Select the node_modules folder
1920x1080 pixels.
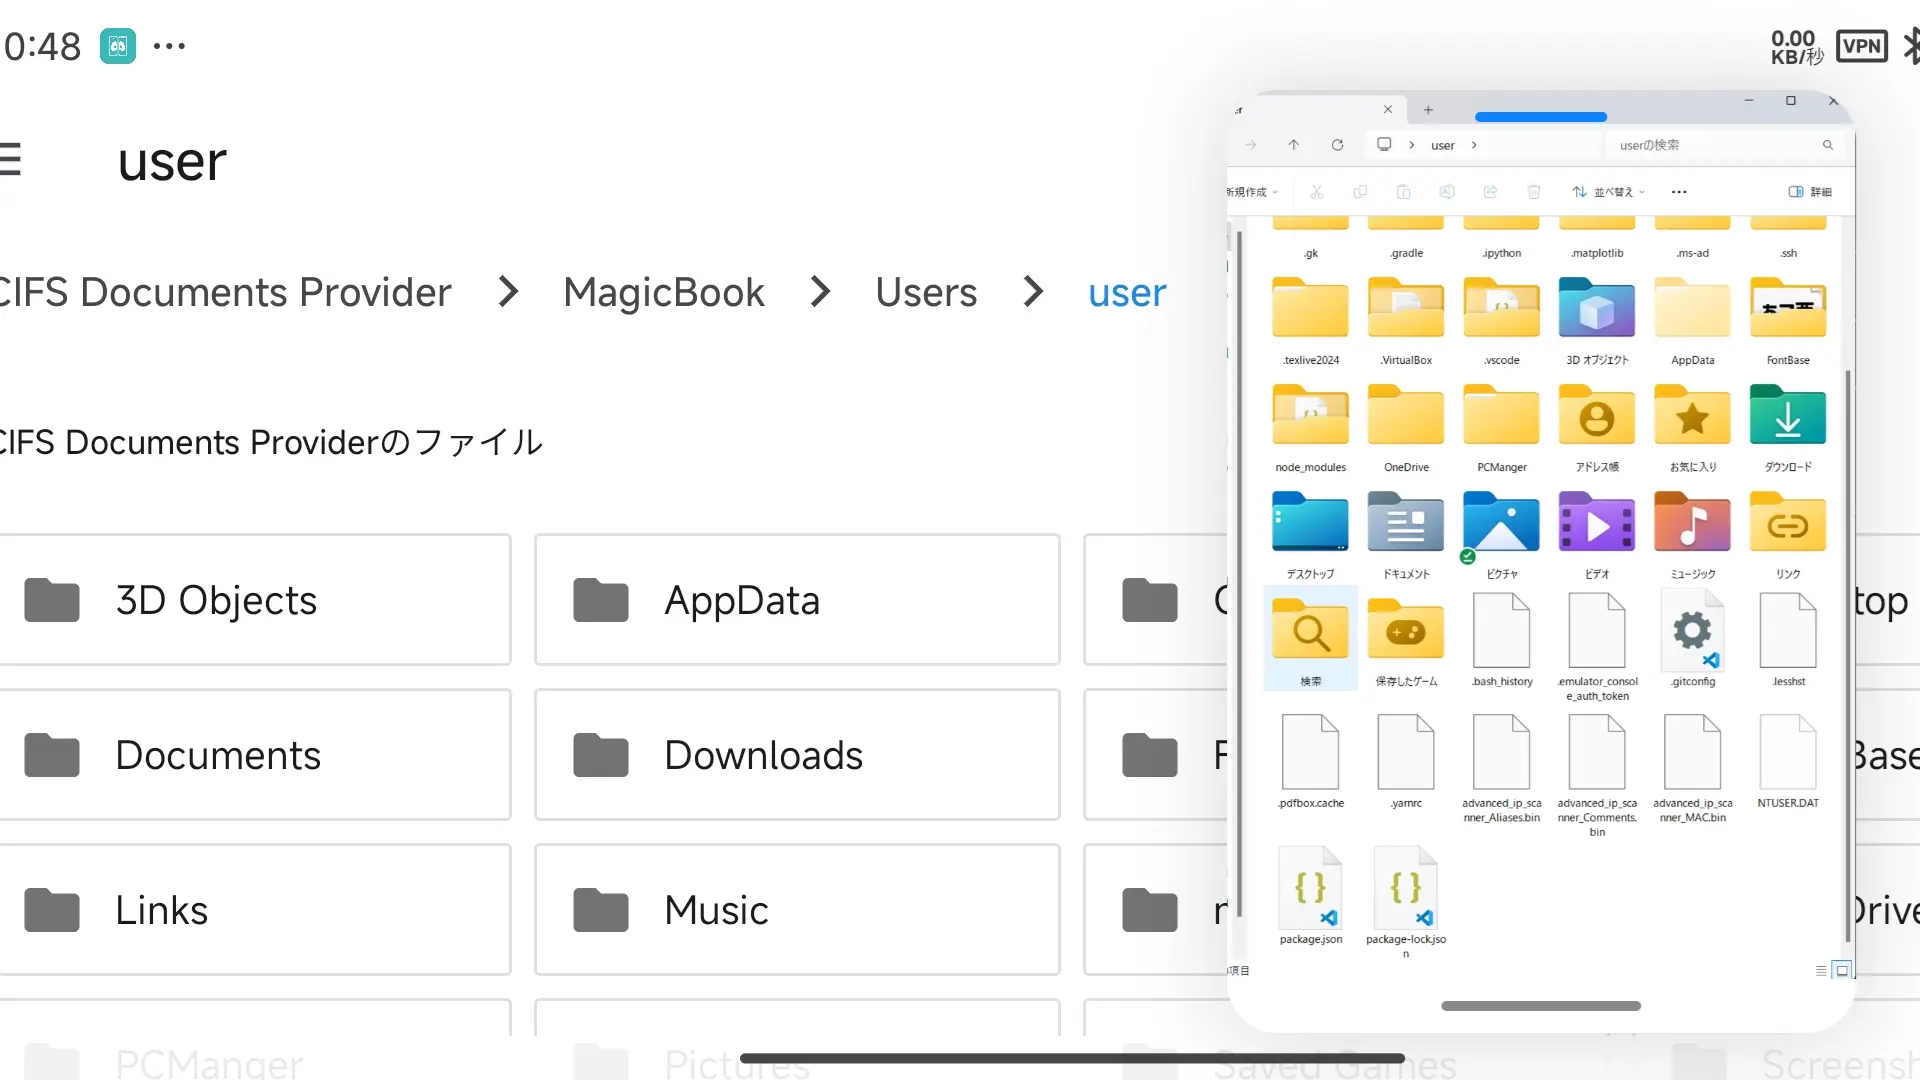click(1310, 428)
